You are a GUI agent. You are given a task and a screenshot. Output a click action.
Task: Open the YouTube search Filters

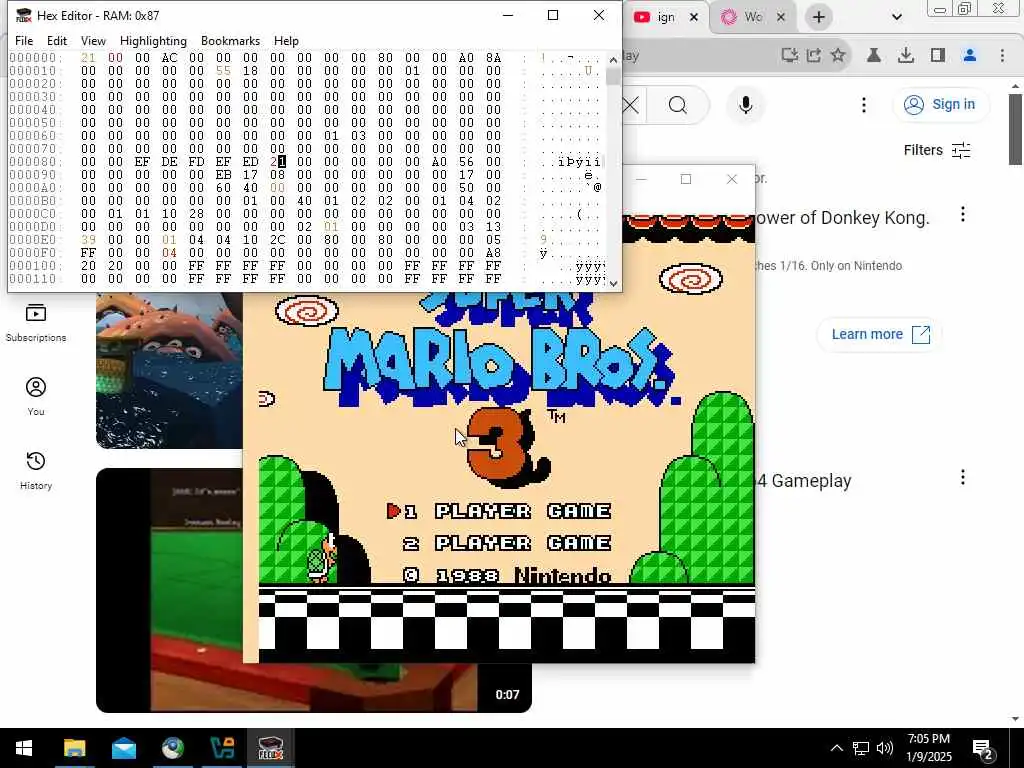coord(937,150)
